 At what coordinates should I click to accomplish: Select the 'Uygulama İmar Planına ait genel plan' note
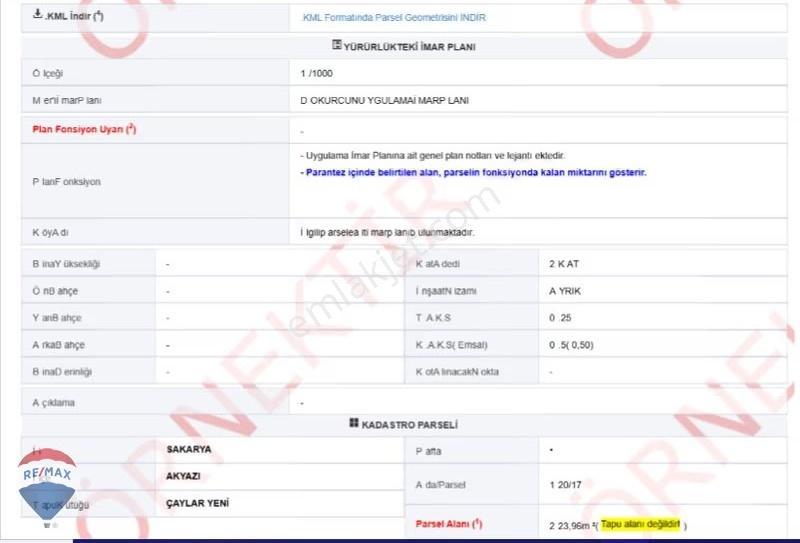432,156
